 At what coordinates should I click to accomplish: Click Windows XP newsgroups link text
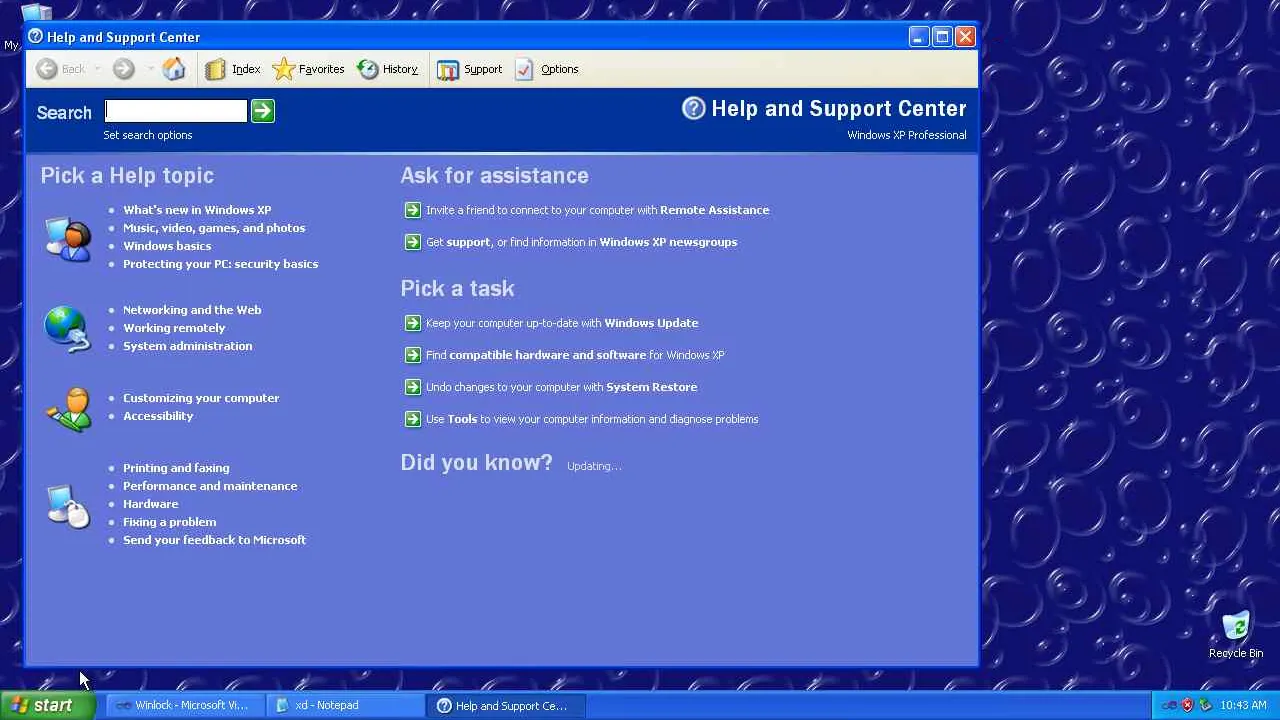pos(668,242)
